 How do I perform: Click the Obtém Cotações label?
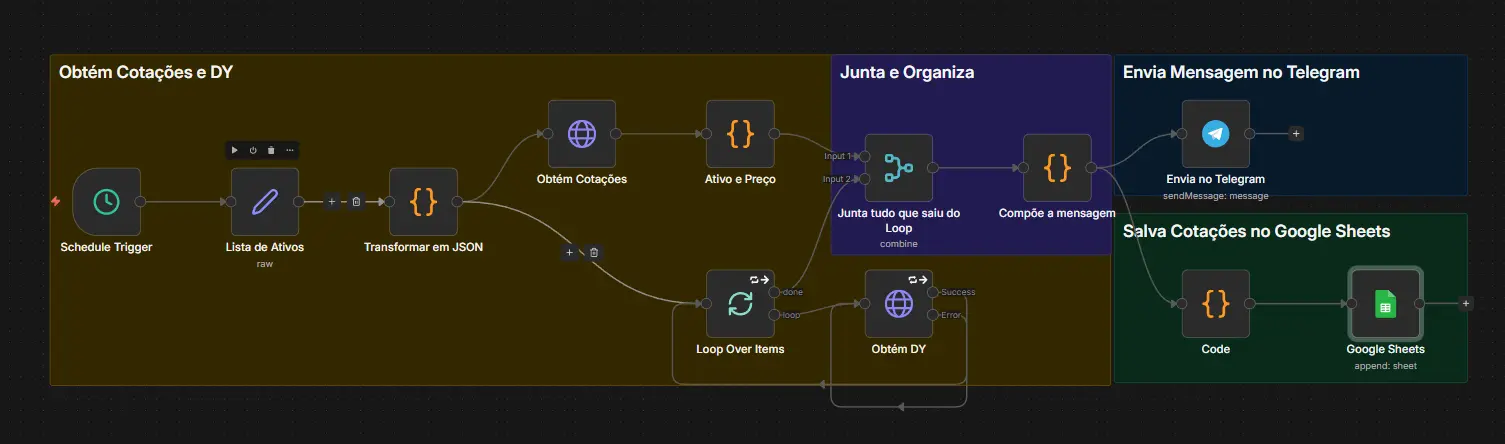tap(581, 179)
